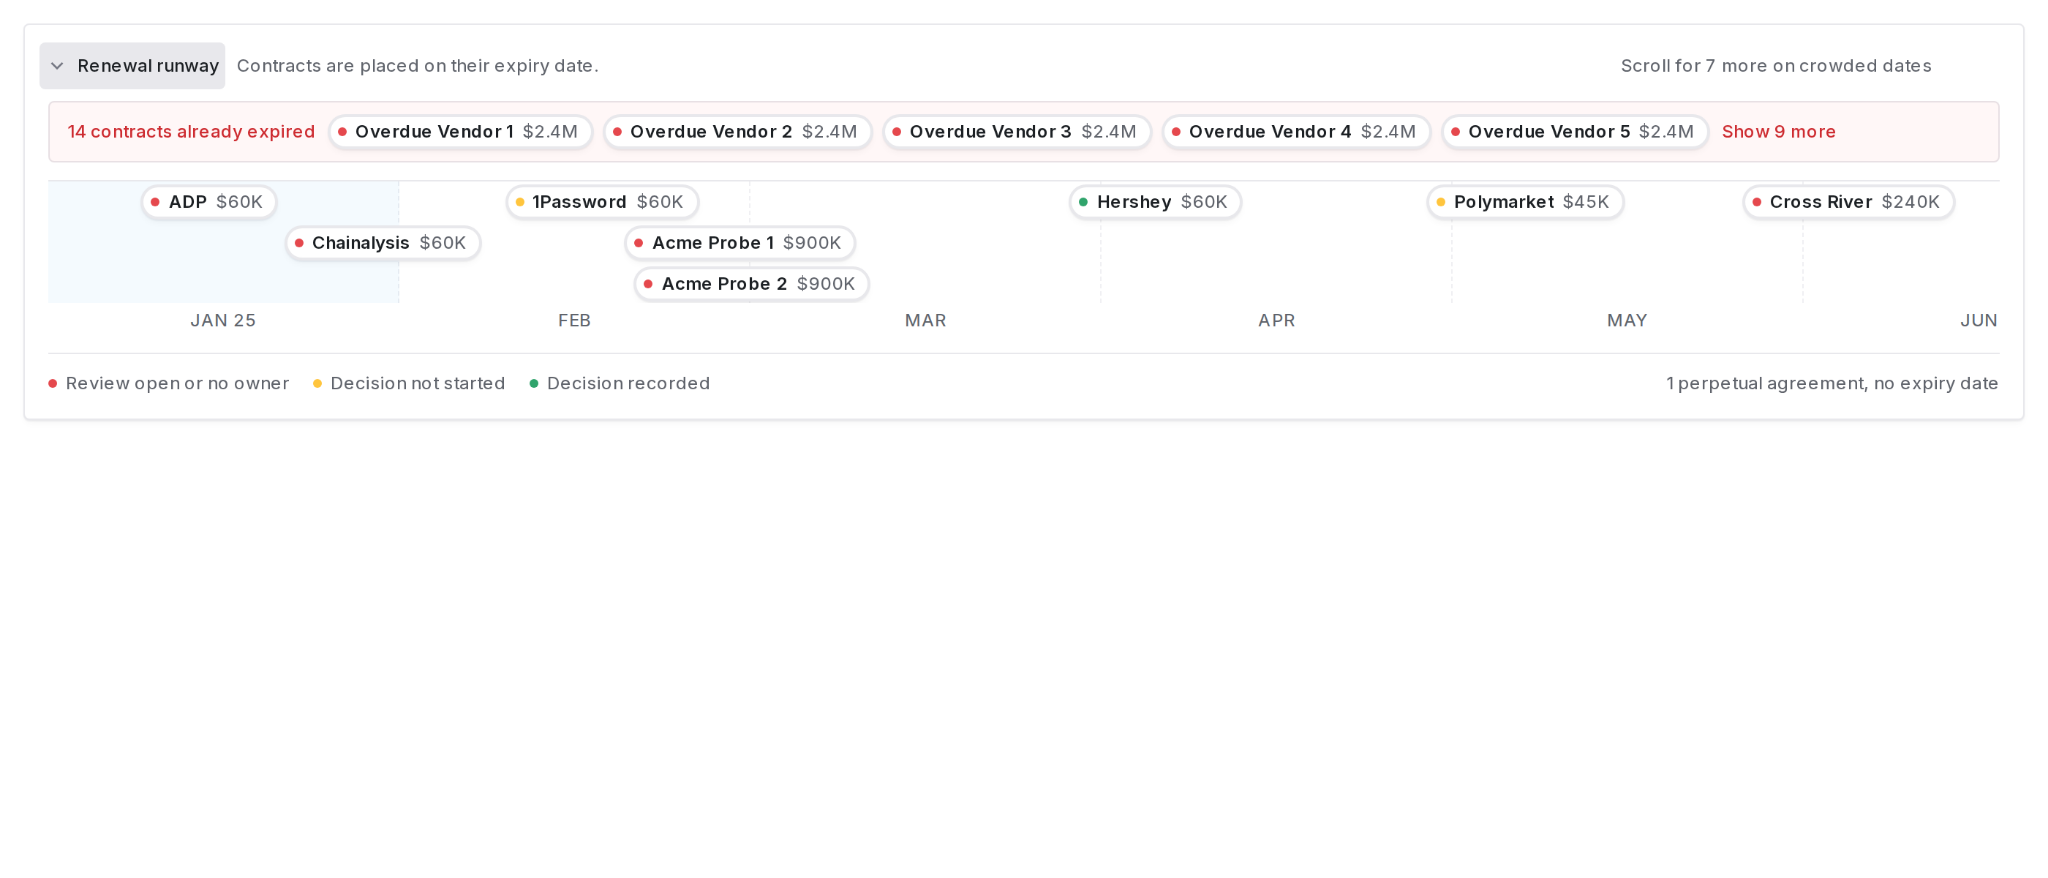Open the ADP $60K contract marker
This screenshot has width=2048, height=878.
tap(209, 202)
